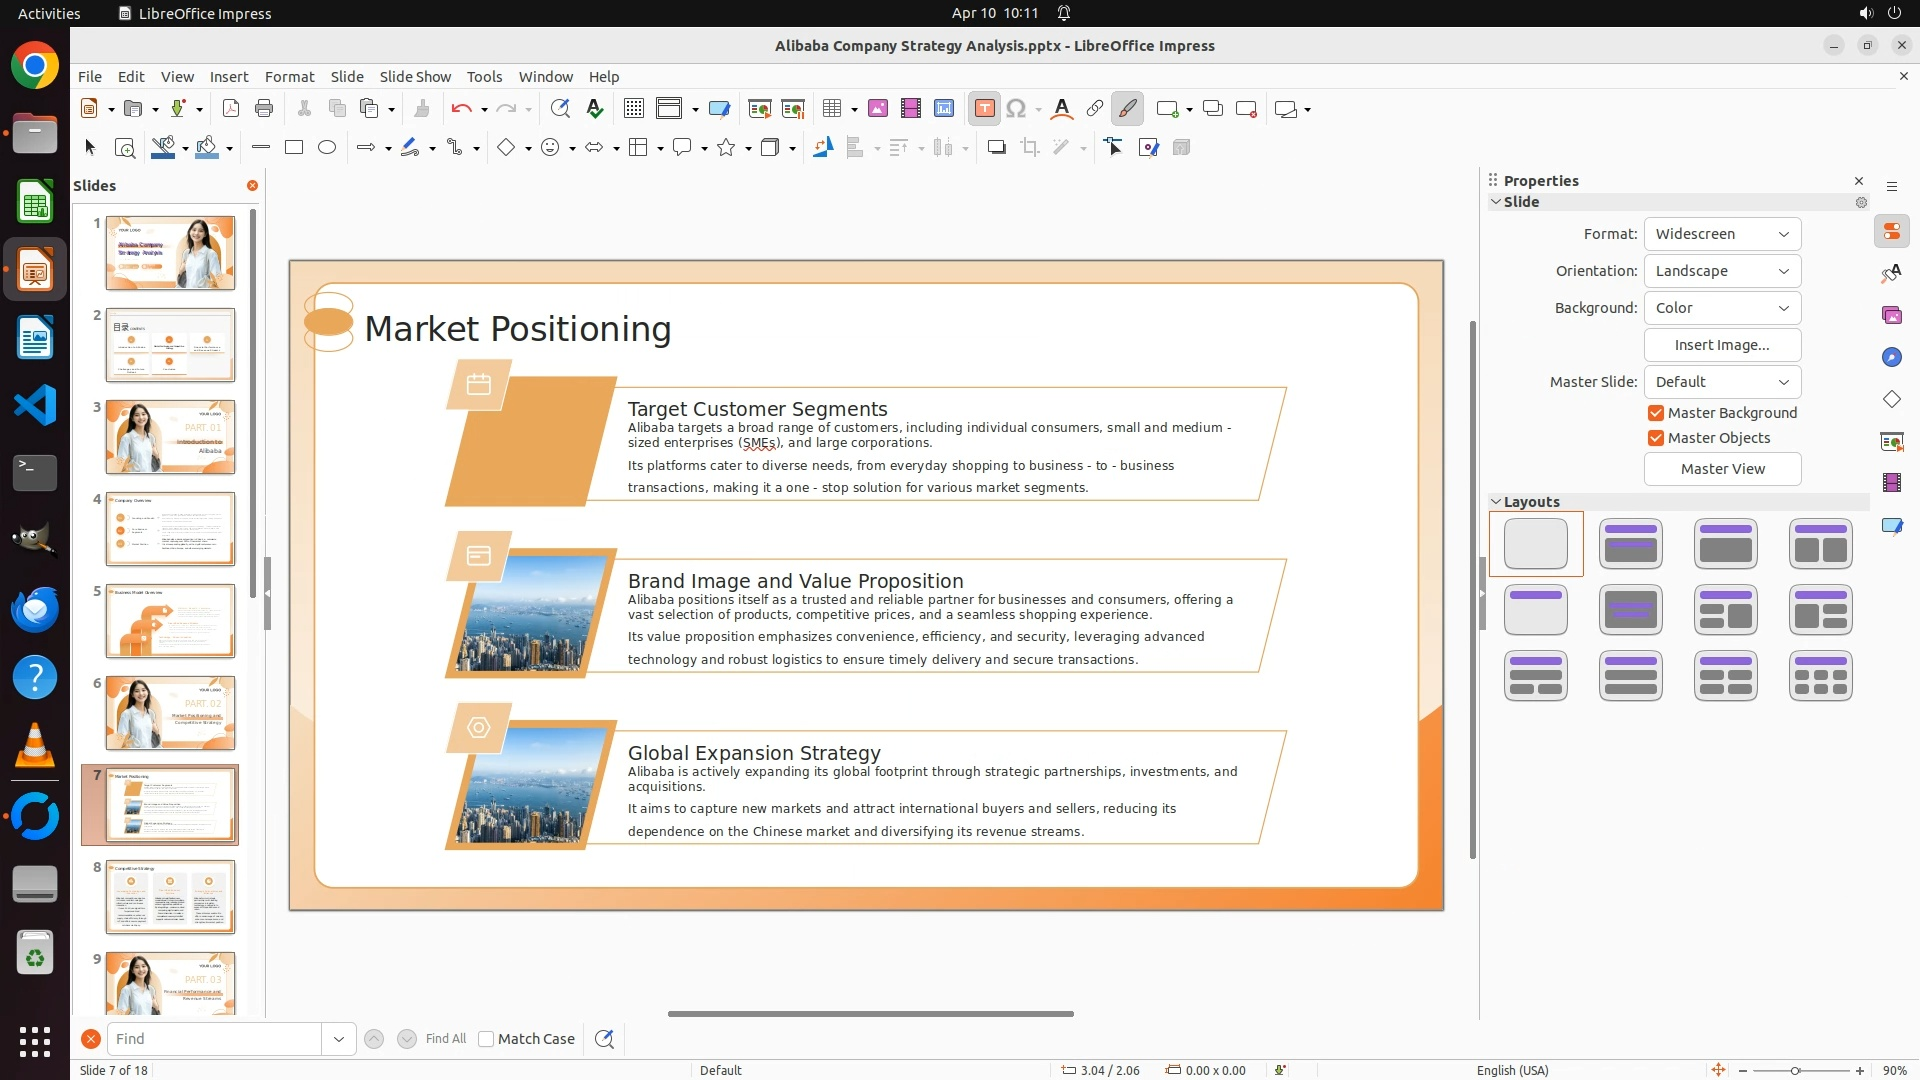Click the Master View button
Screen dimensions: 1920x1080
1721,469
